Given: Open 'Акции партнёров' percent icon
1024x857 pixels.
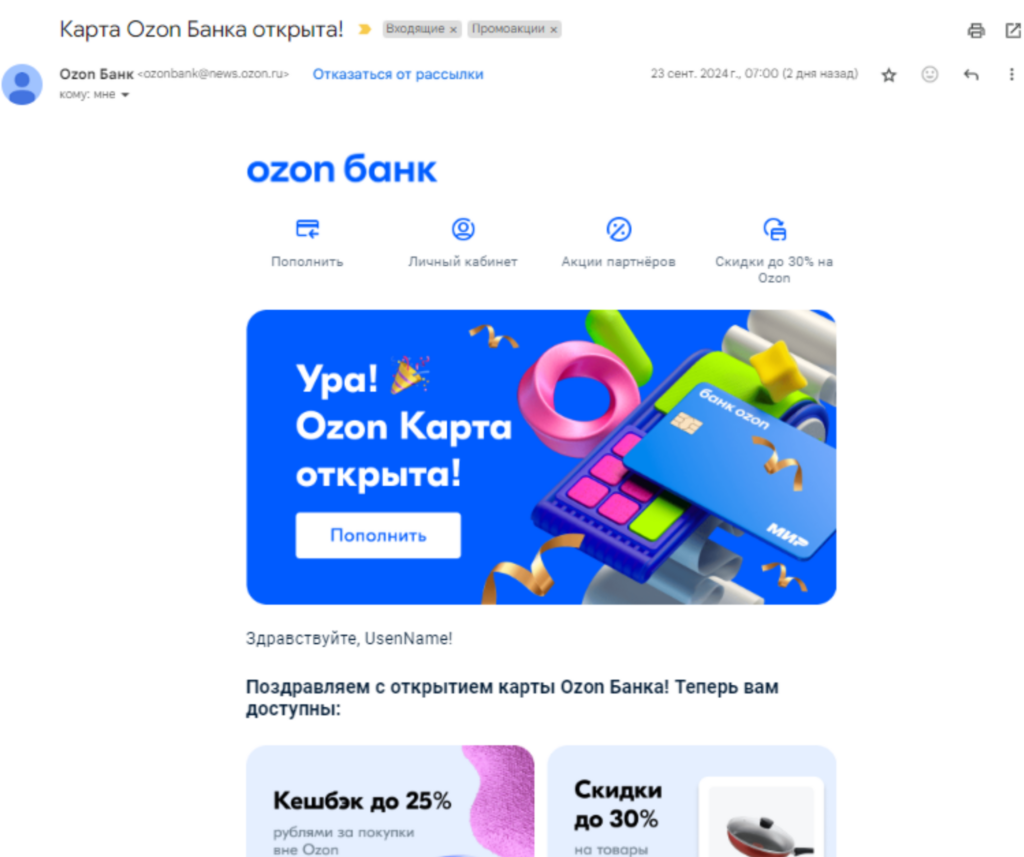Looking at the screenshot, I should 618,229.
